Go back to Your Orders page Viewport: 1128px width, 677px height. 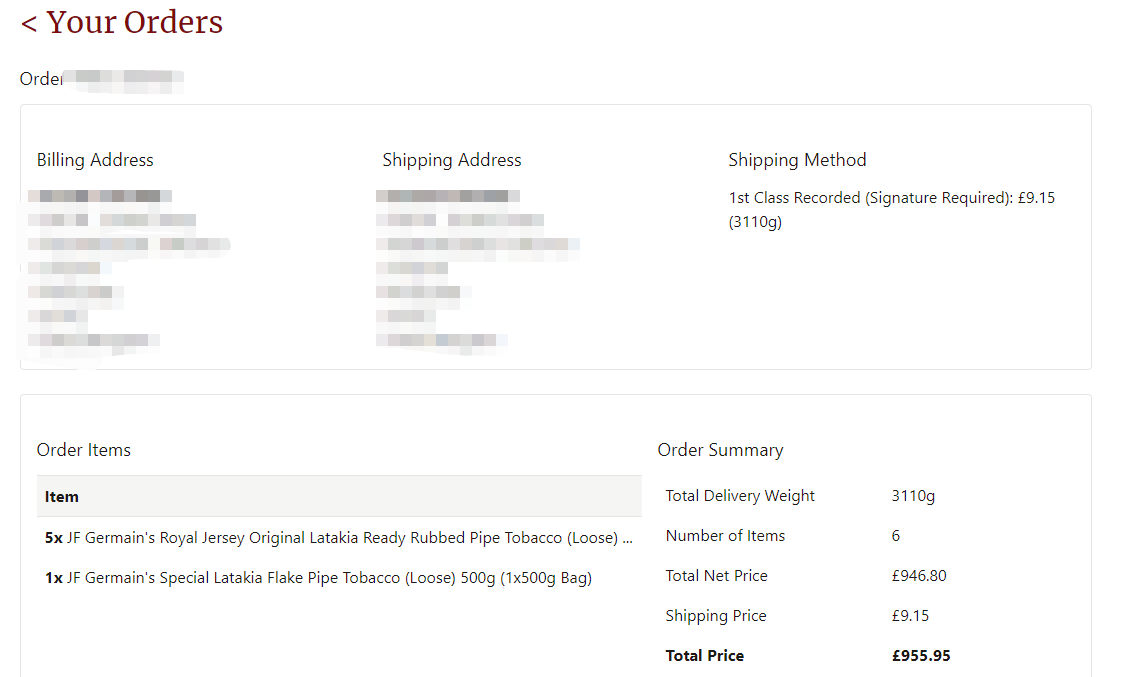[134, 22]
